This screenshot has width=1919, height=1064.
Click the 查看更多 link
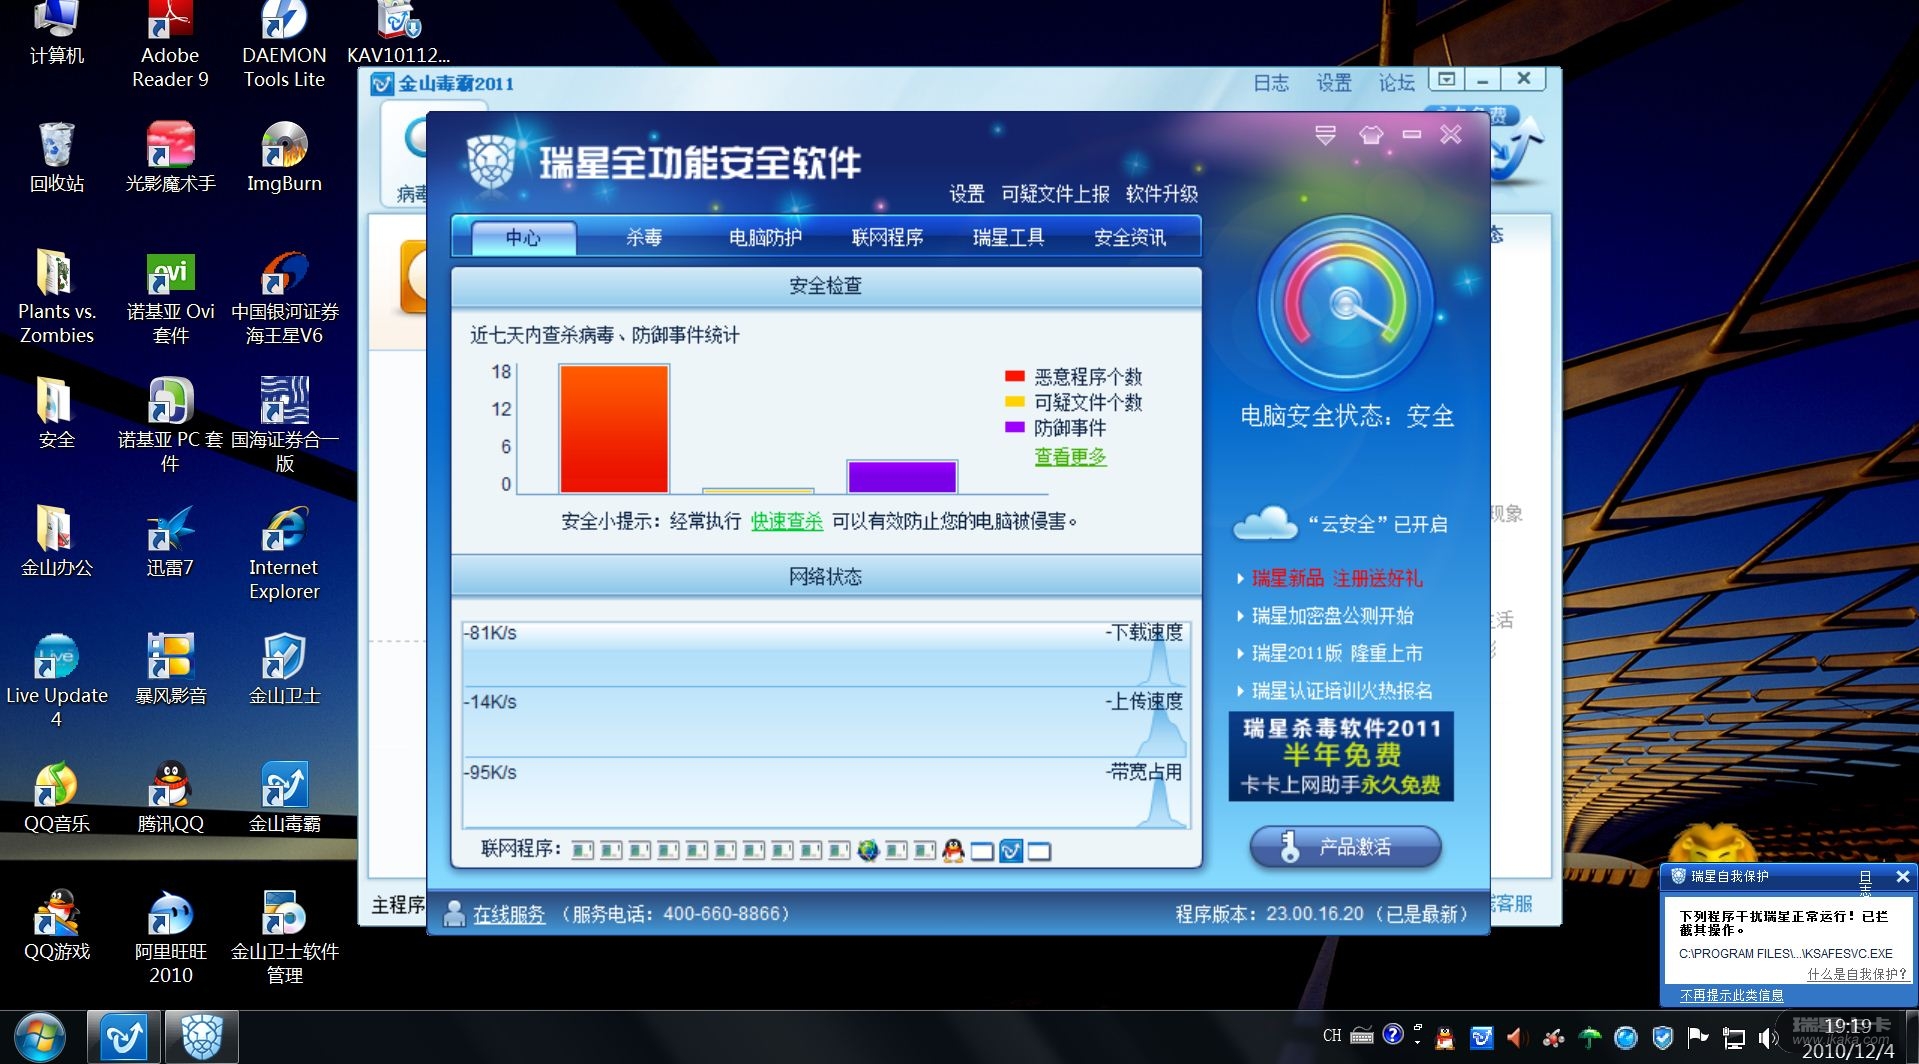pyautogui.click(x=1070, y=457)
